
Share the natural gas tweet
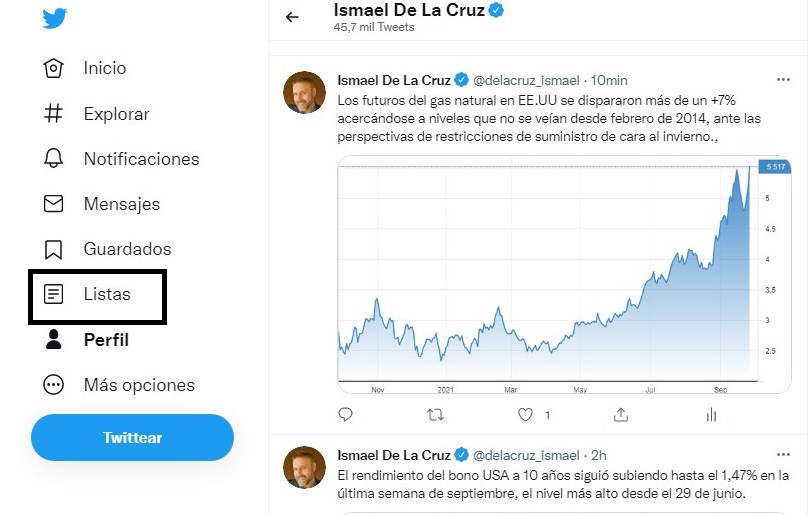(621, 414)
